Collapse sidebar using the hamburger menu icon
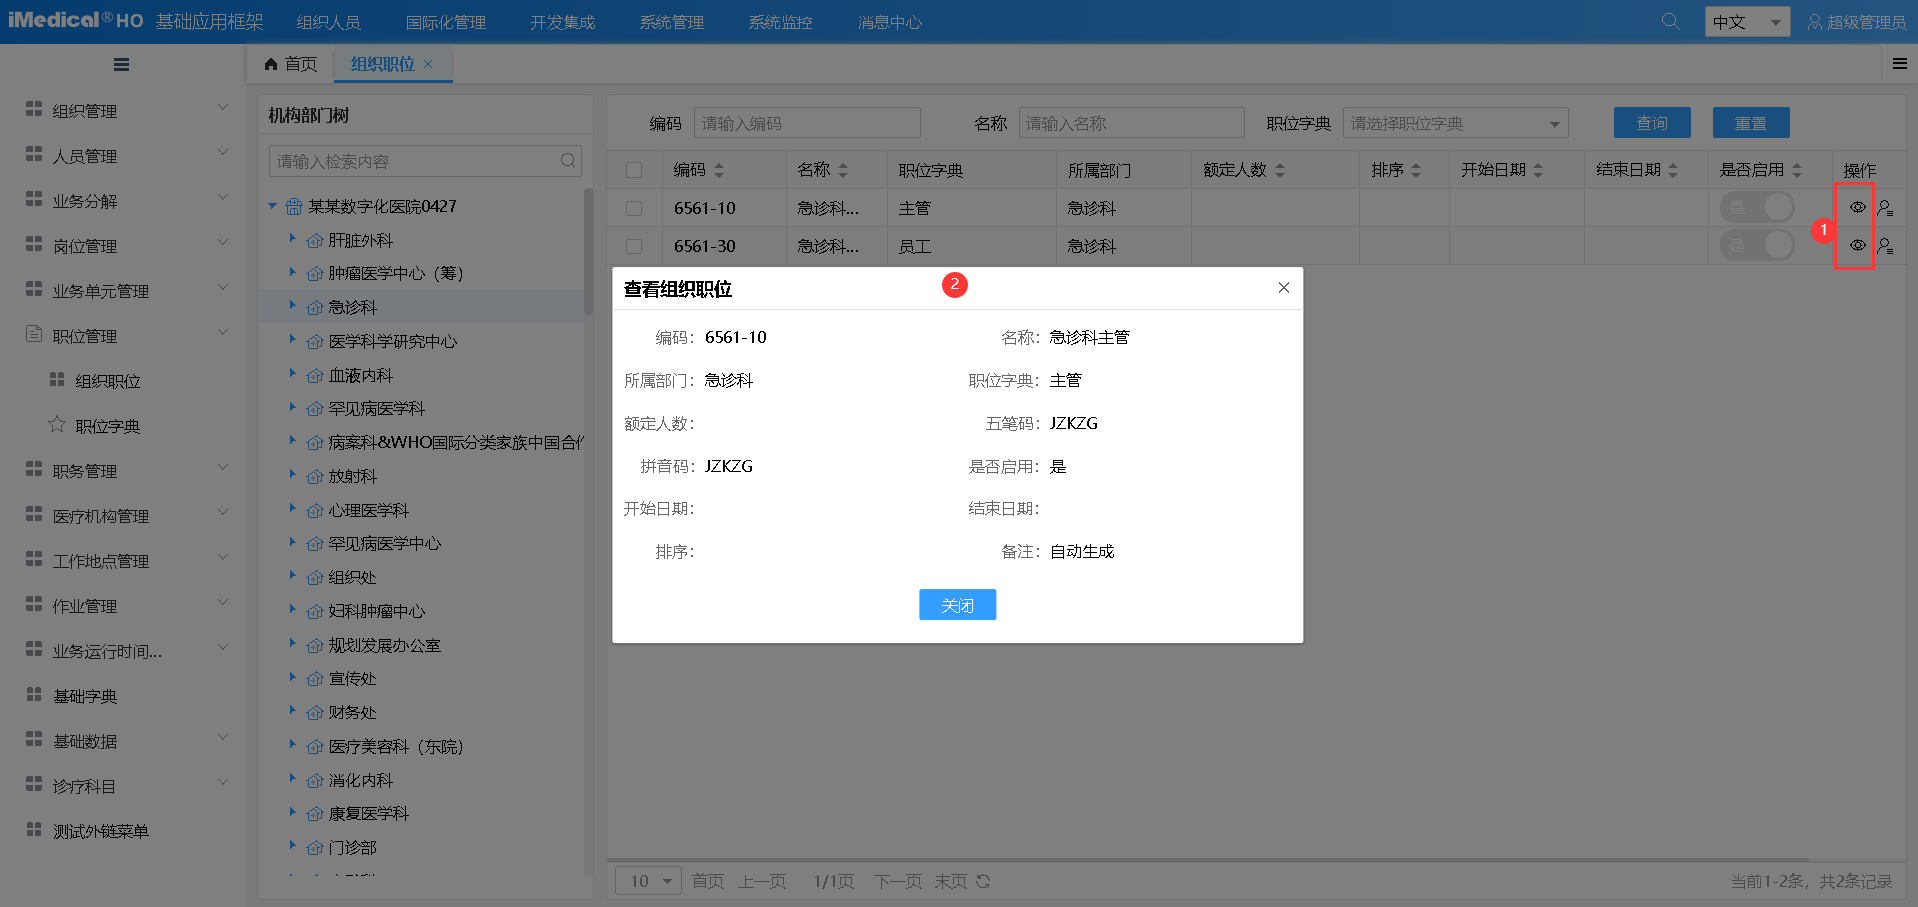The width and height of the screenshot is (1918, 907). (x=121, y=65)
